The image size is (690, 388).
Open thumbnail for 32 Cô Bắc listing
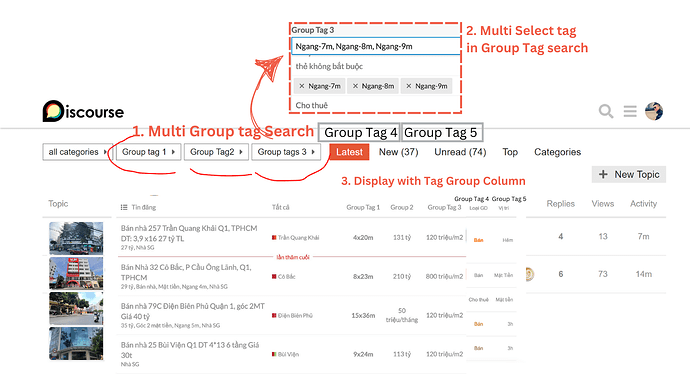tap(76, 273)
